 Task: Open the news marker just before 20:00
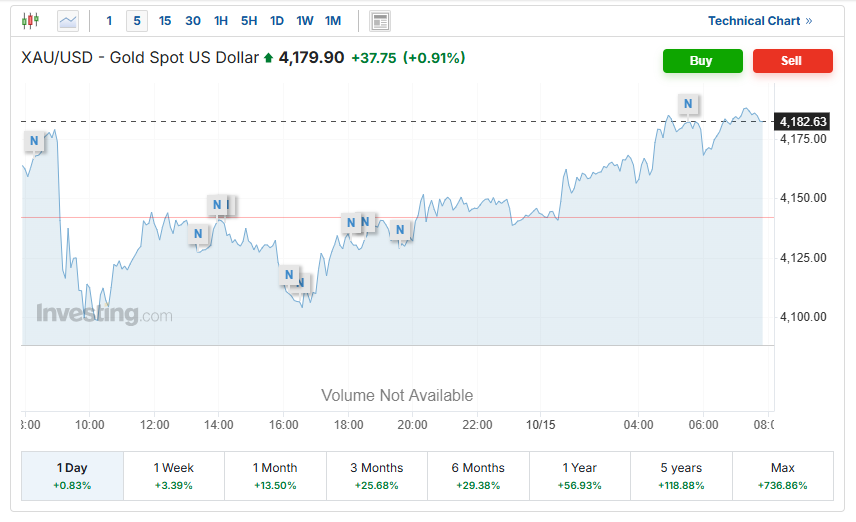(x=400, y=230)
